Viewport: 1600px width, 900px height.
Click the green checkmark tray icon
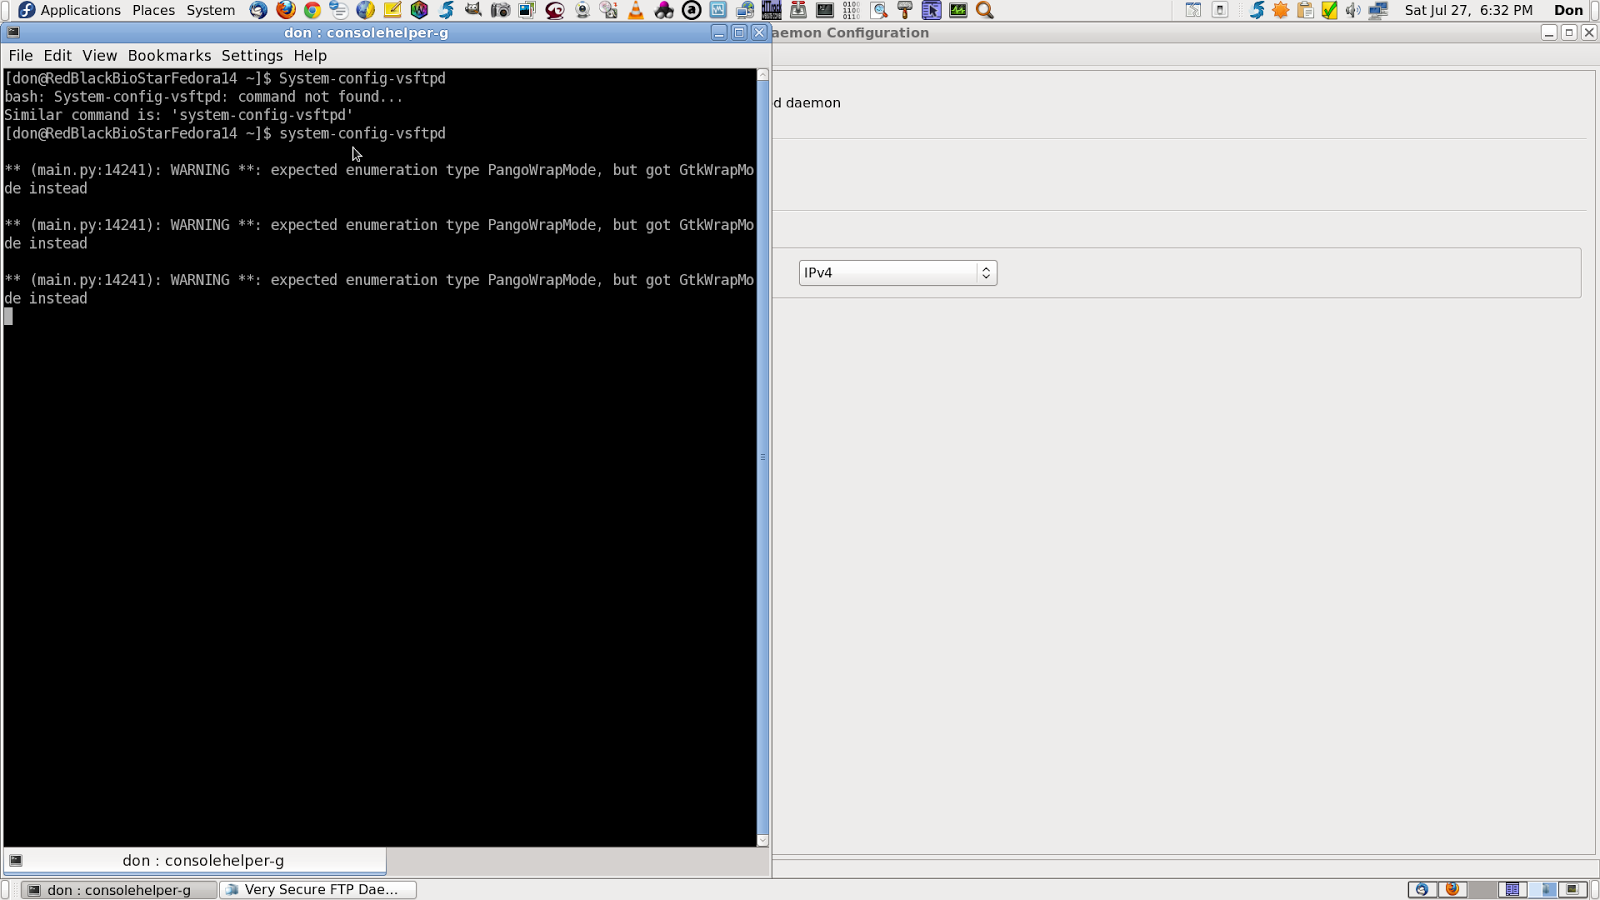point(1329,10)
